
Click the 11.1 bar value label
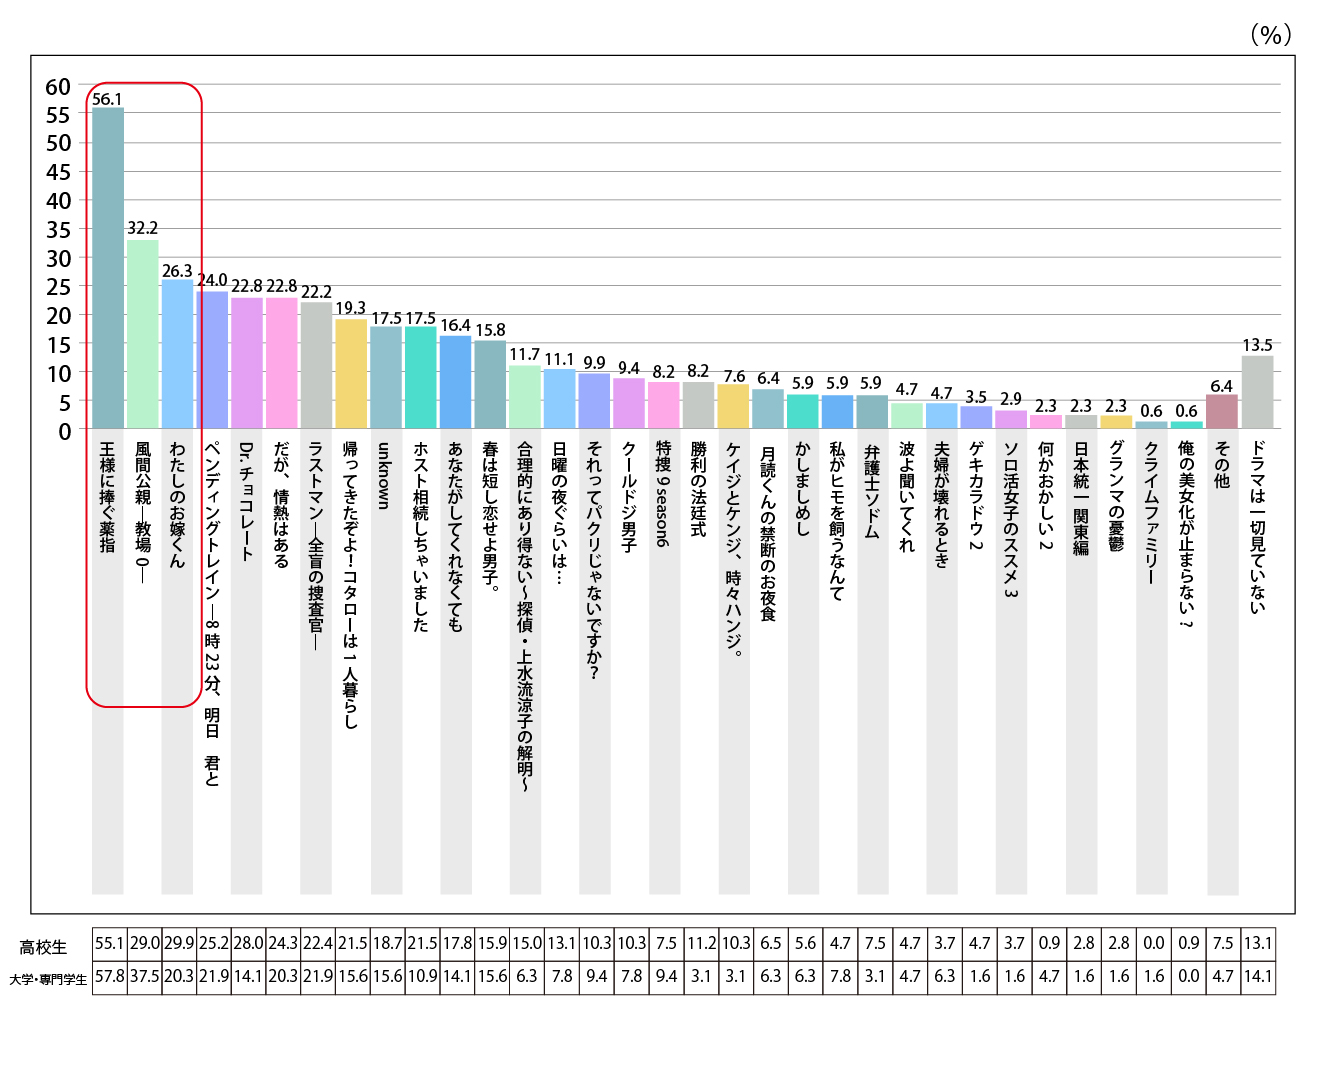(559, 360)
